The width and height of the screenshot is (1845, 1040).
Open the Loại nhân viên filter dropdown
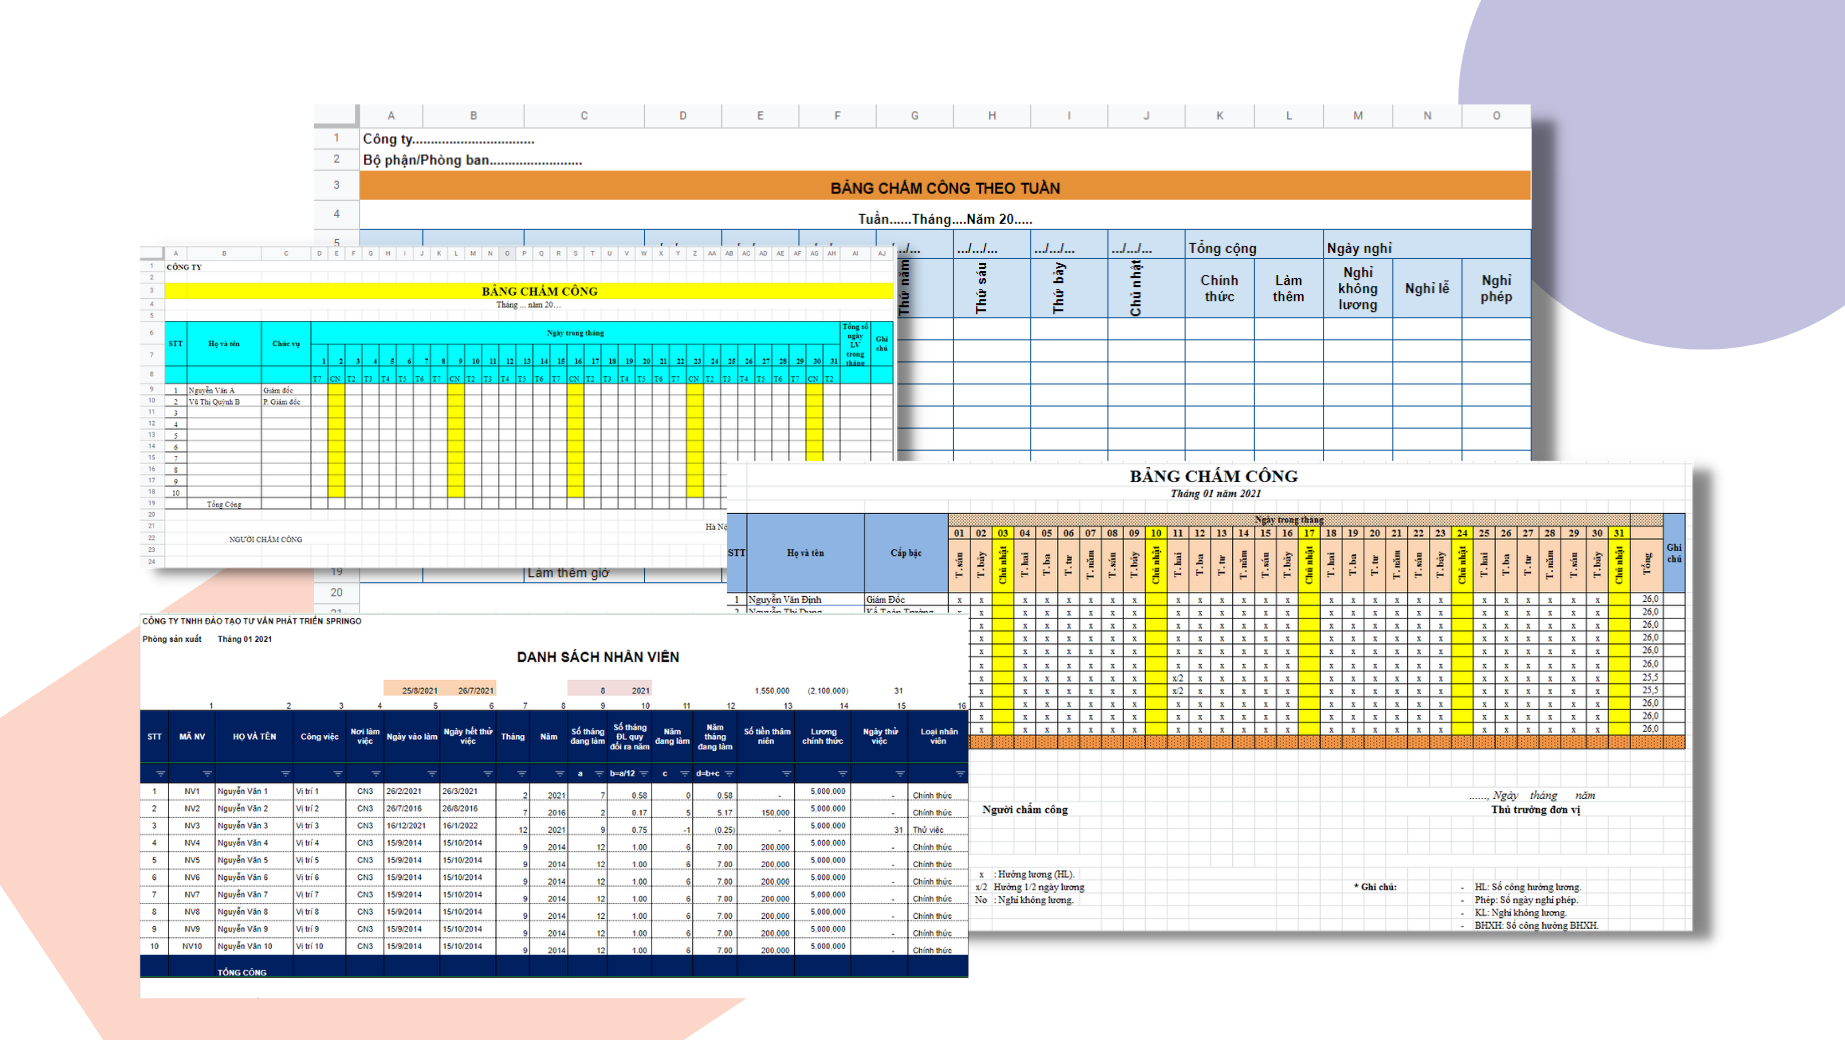[960, 774]
